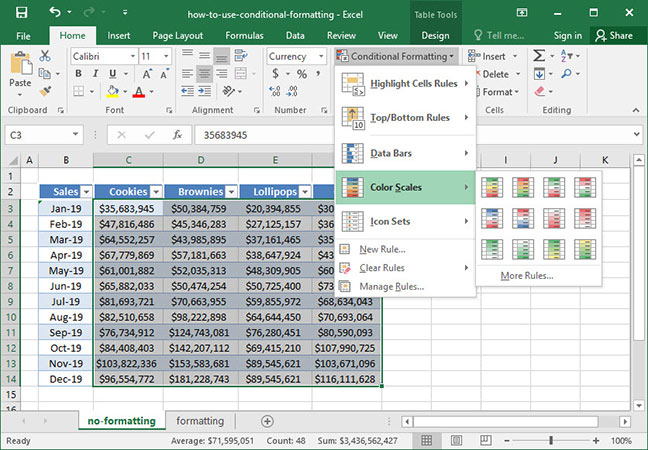Toggle align text left
Image resolution: width=648 pixels, height=450 pixels.
[x=188, y=74]
